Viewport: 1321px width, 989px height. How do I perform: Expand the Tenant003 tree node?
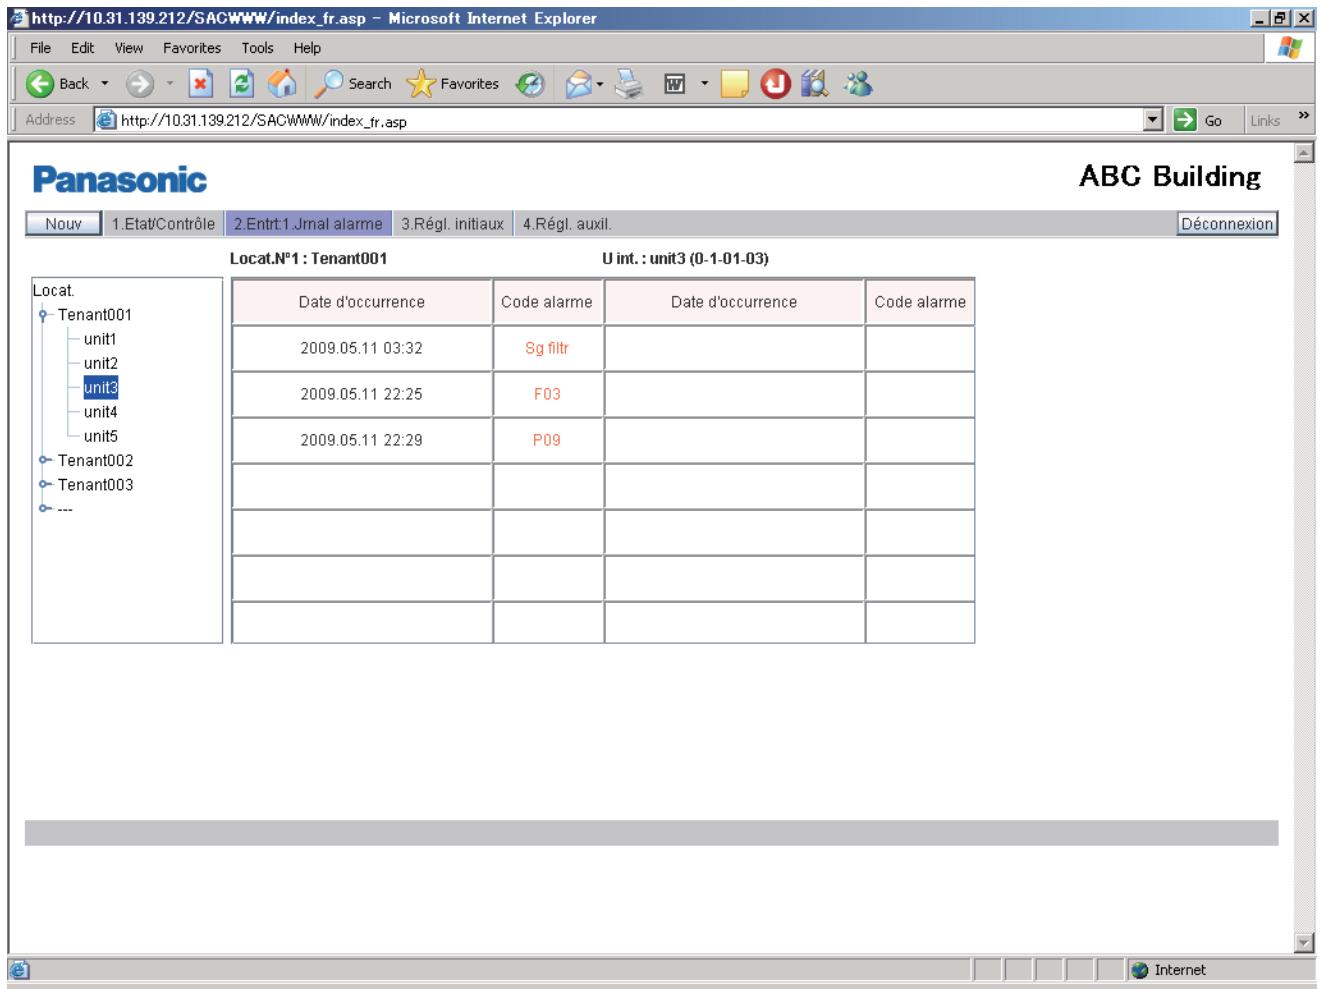point(43,484)
